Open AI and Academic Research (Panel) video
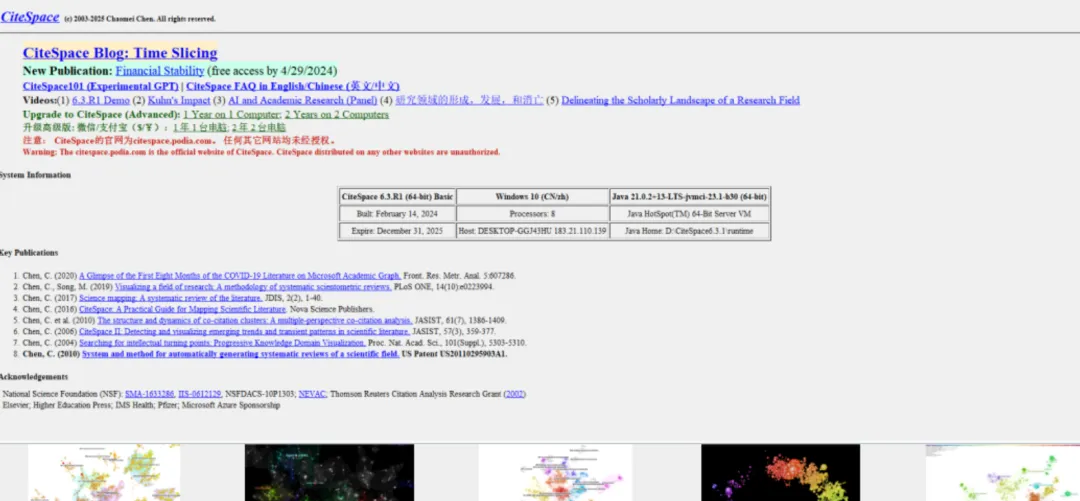The image size is (1080, 501). 302,100
